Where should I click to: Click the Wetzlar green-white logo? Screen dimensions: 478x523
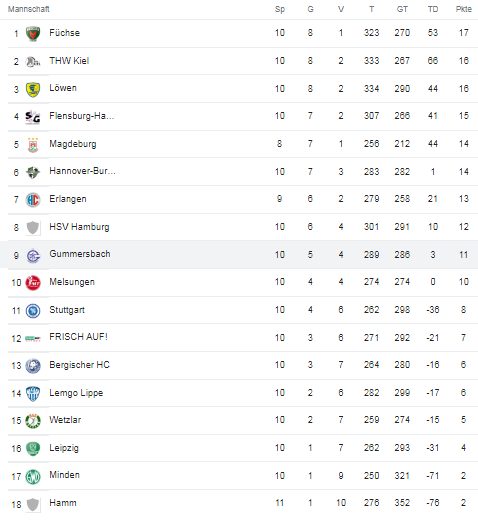[x=33, y=421]
